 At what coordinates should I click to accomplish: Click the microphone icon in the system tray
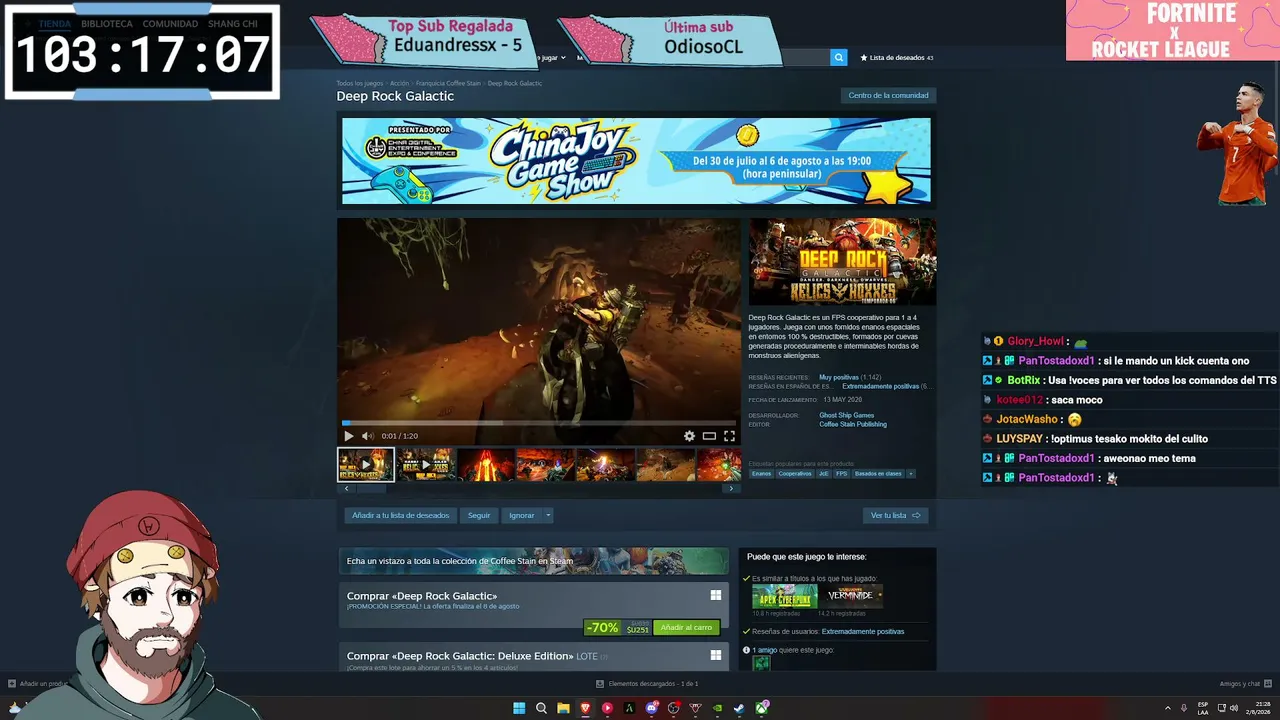coord(1184,708)
